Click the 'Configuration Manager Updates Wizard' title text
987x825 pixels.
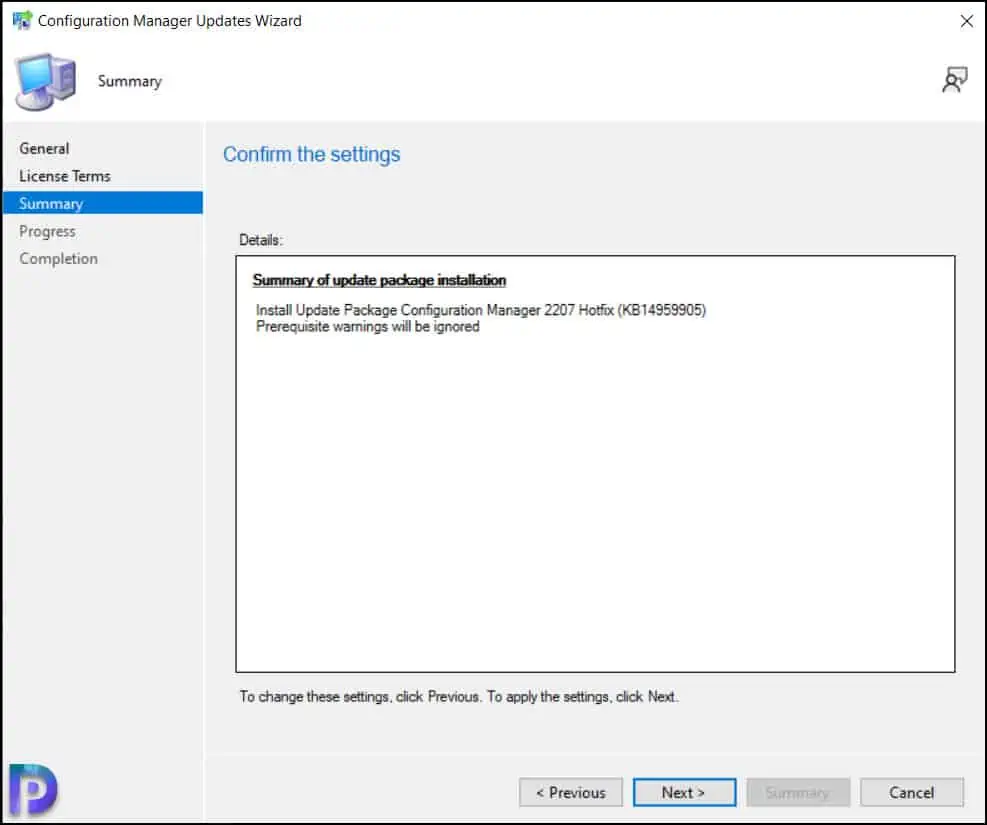click(x=170, y=21)
